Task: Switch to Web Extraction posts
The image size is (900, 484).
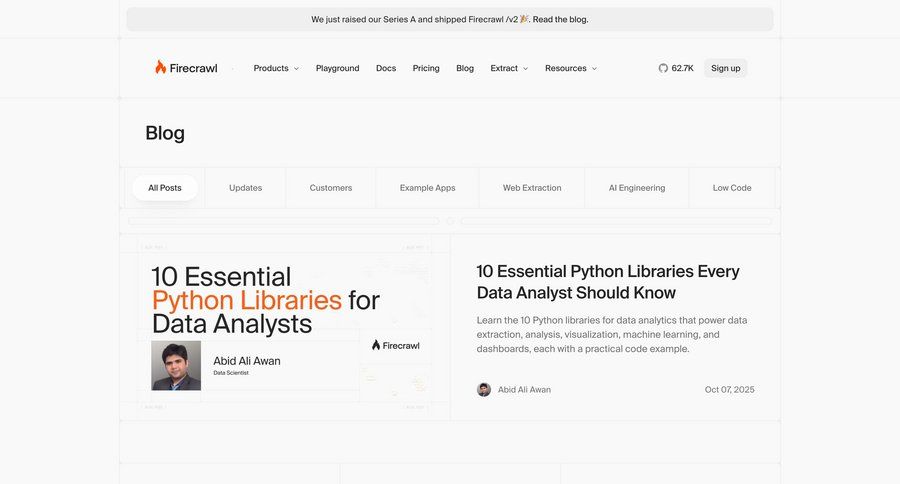Action: [532, 188]
